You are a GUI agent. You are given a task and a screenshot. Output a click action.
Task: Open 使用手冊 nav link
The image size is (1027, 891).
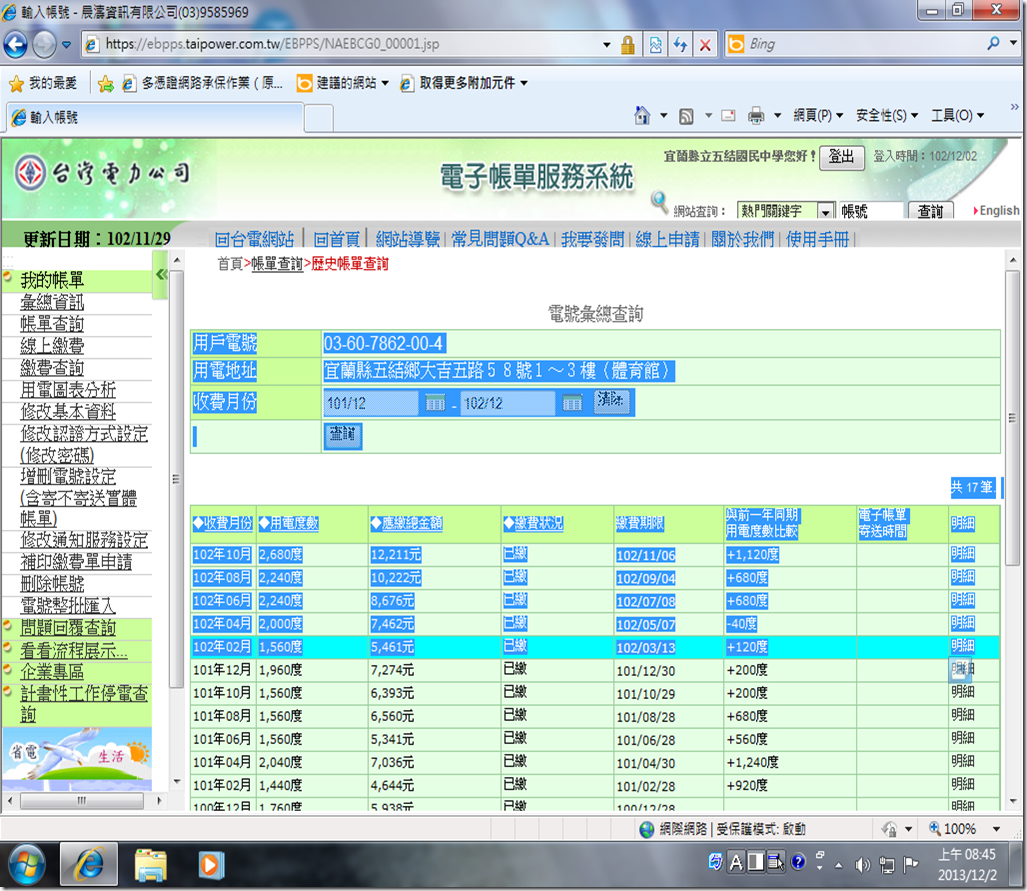tap(817, 239)
